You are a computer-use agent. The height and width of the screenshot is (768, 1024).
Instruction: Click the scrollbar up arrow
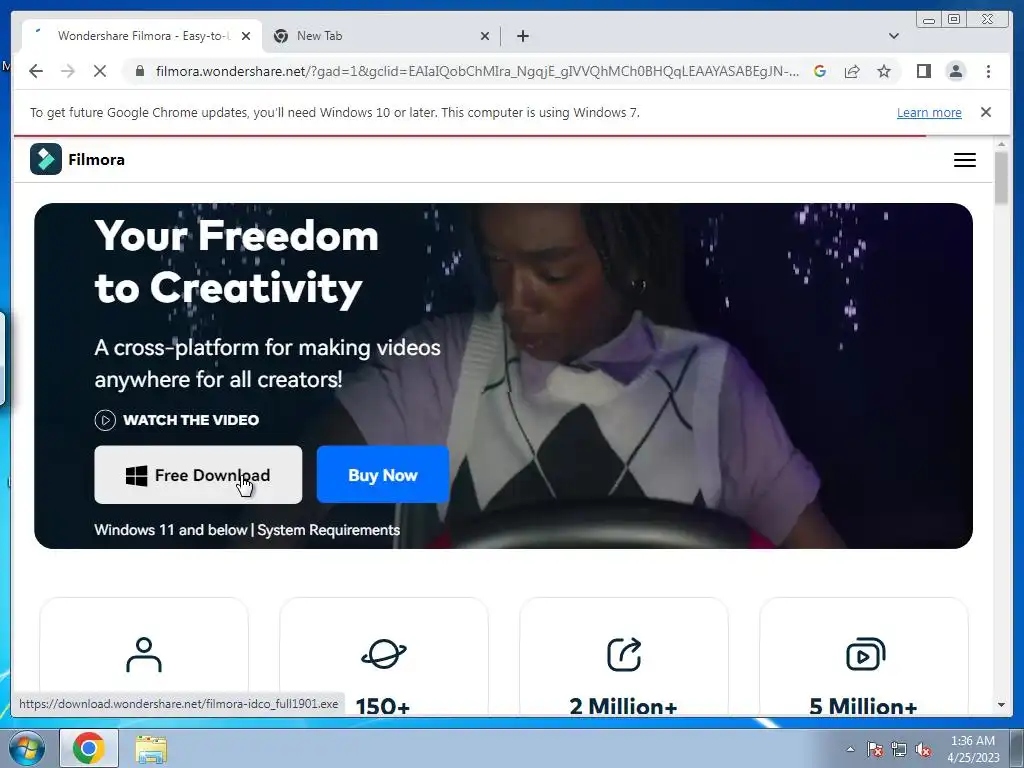tap(1001, 144)
